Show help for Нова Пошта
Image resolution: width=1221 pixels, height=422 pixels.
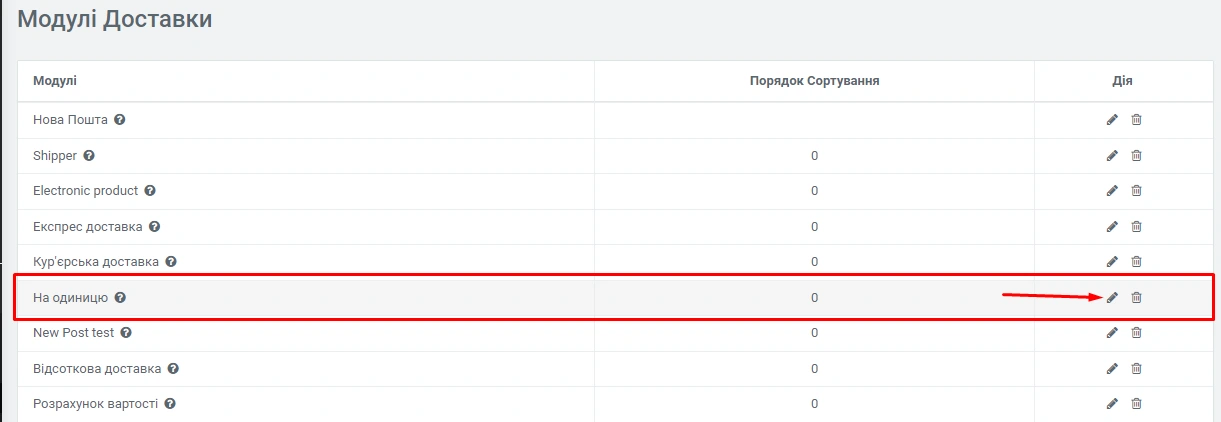120,120
